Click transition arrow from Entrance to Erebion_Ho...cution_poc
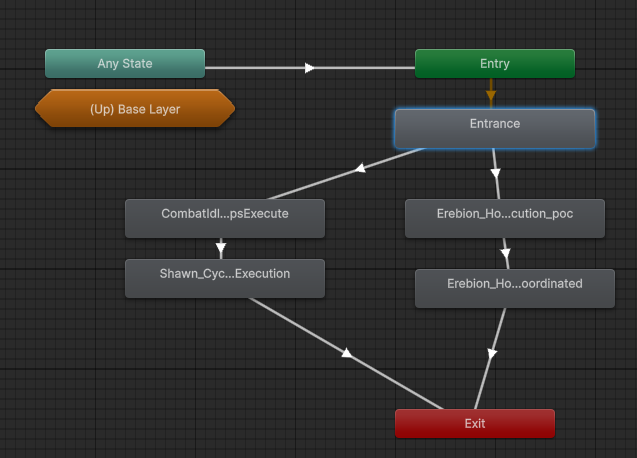This screenshot has width=637, height=458. pos(496,175)
